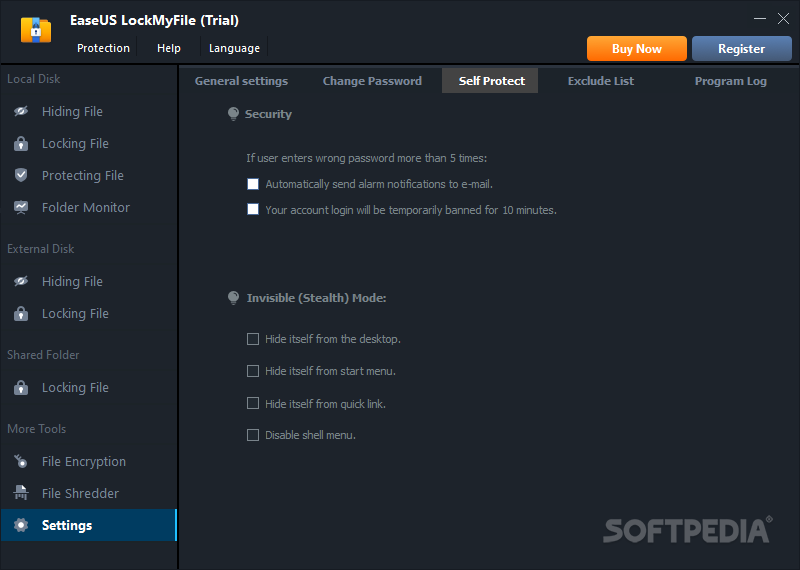Click the 'EaseUS LockMyFile (Trial)' title text
This screenshot has width=800, height=570.
pyautogui.click(x=155, y=20)
